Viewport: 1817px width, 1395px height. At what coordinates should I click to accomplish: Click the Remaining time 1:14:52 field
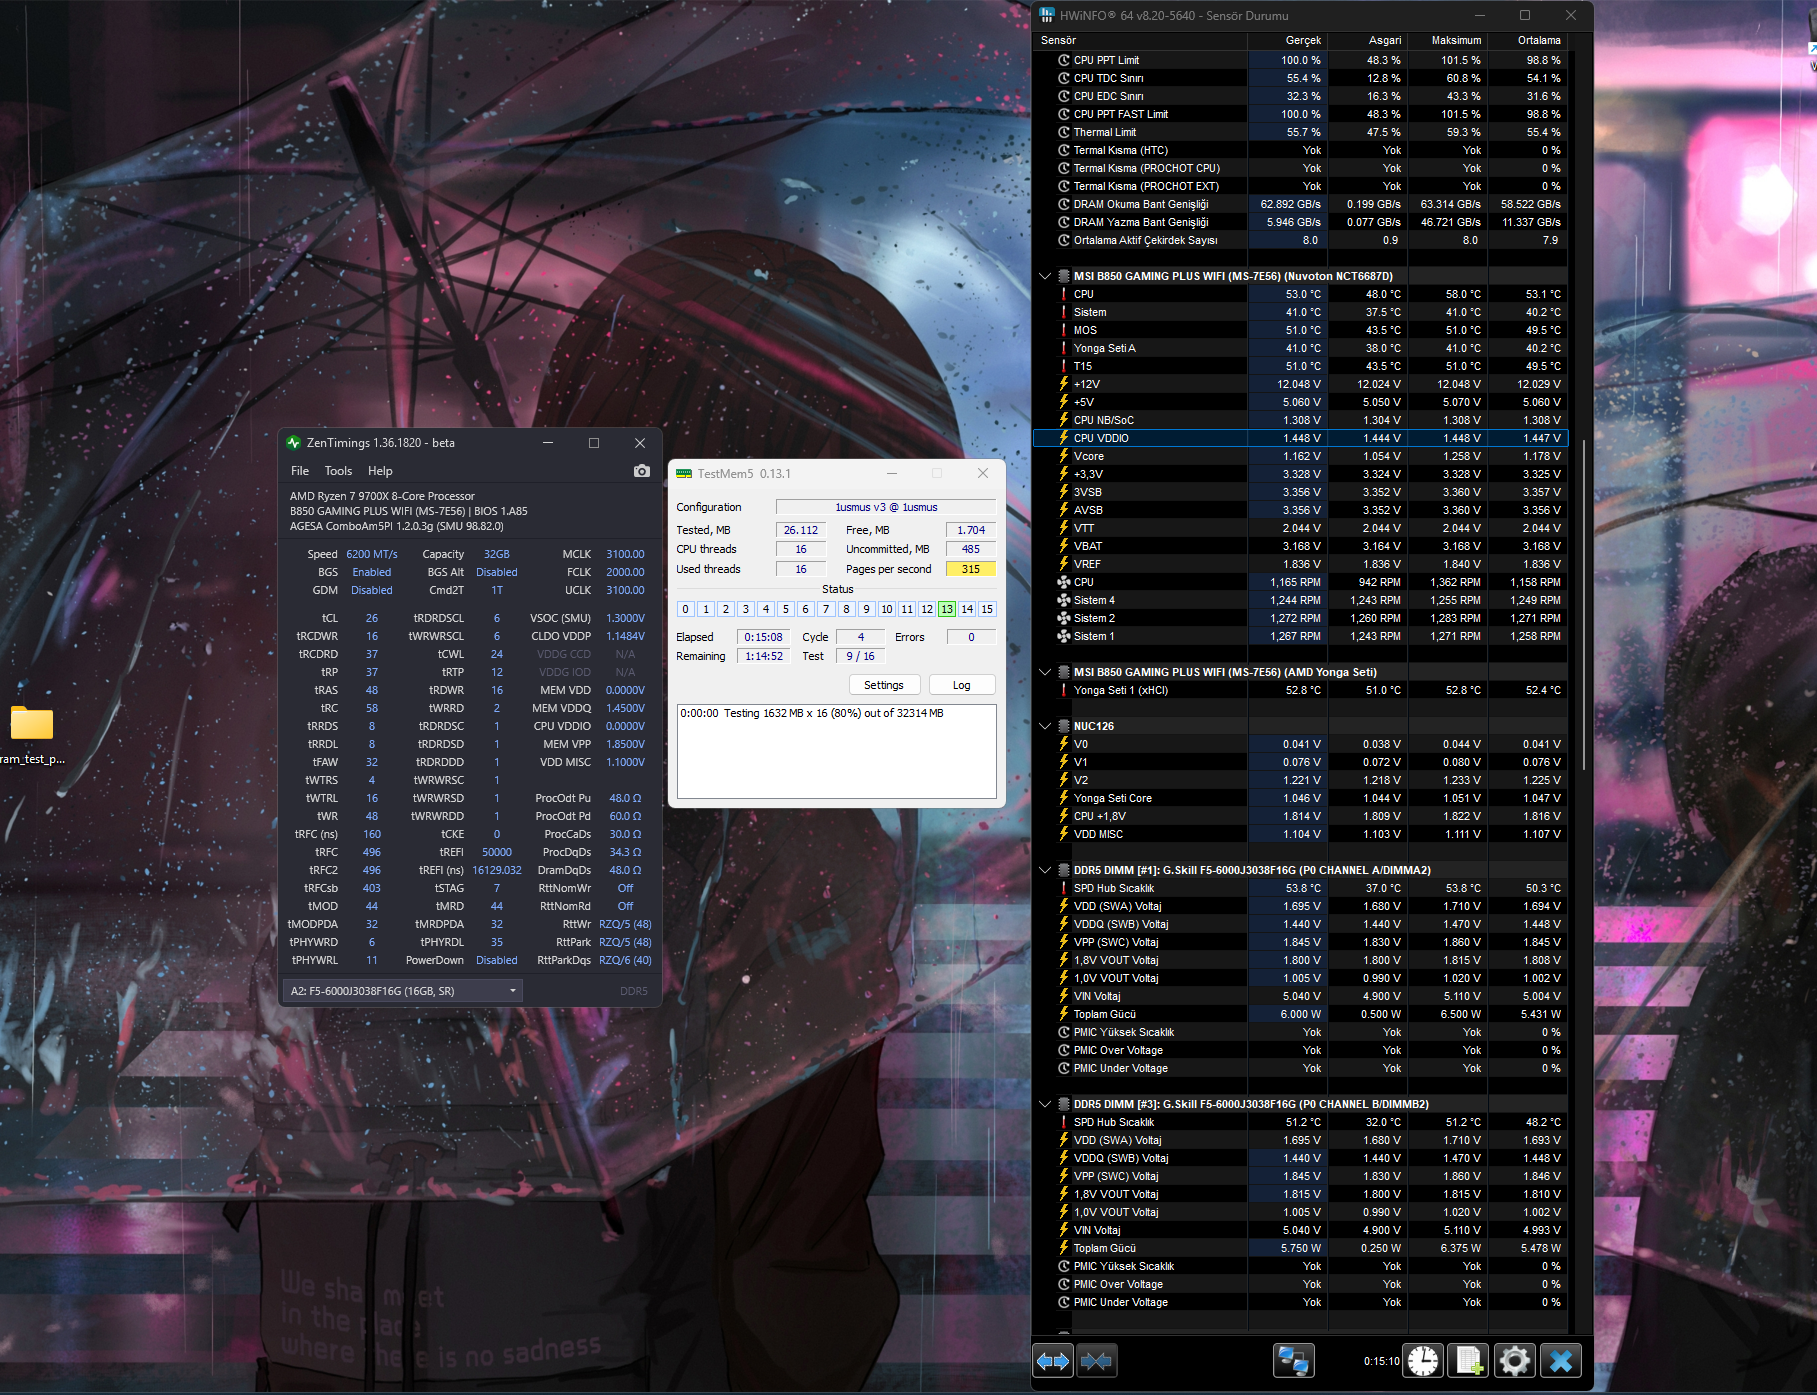click(764, 656)
